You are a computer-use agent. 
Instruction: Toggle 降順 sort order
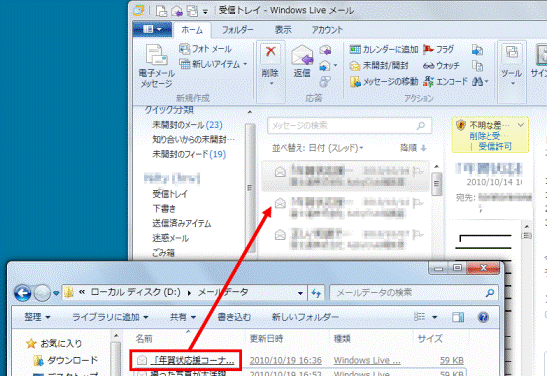(413, 148)
